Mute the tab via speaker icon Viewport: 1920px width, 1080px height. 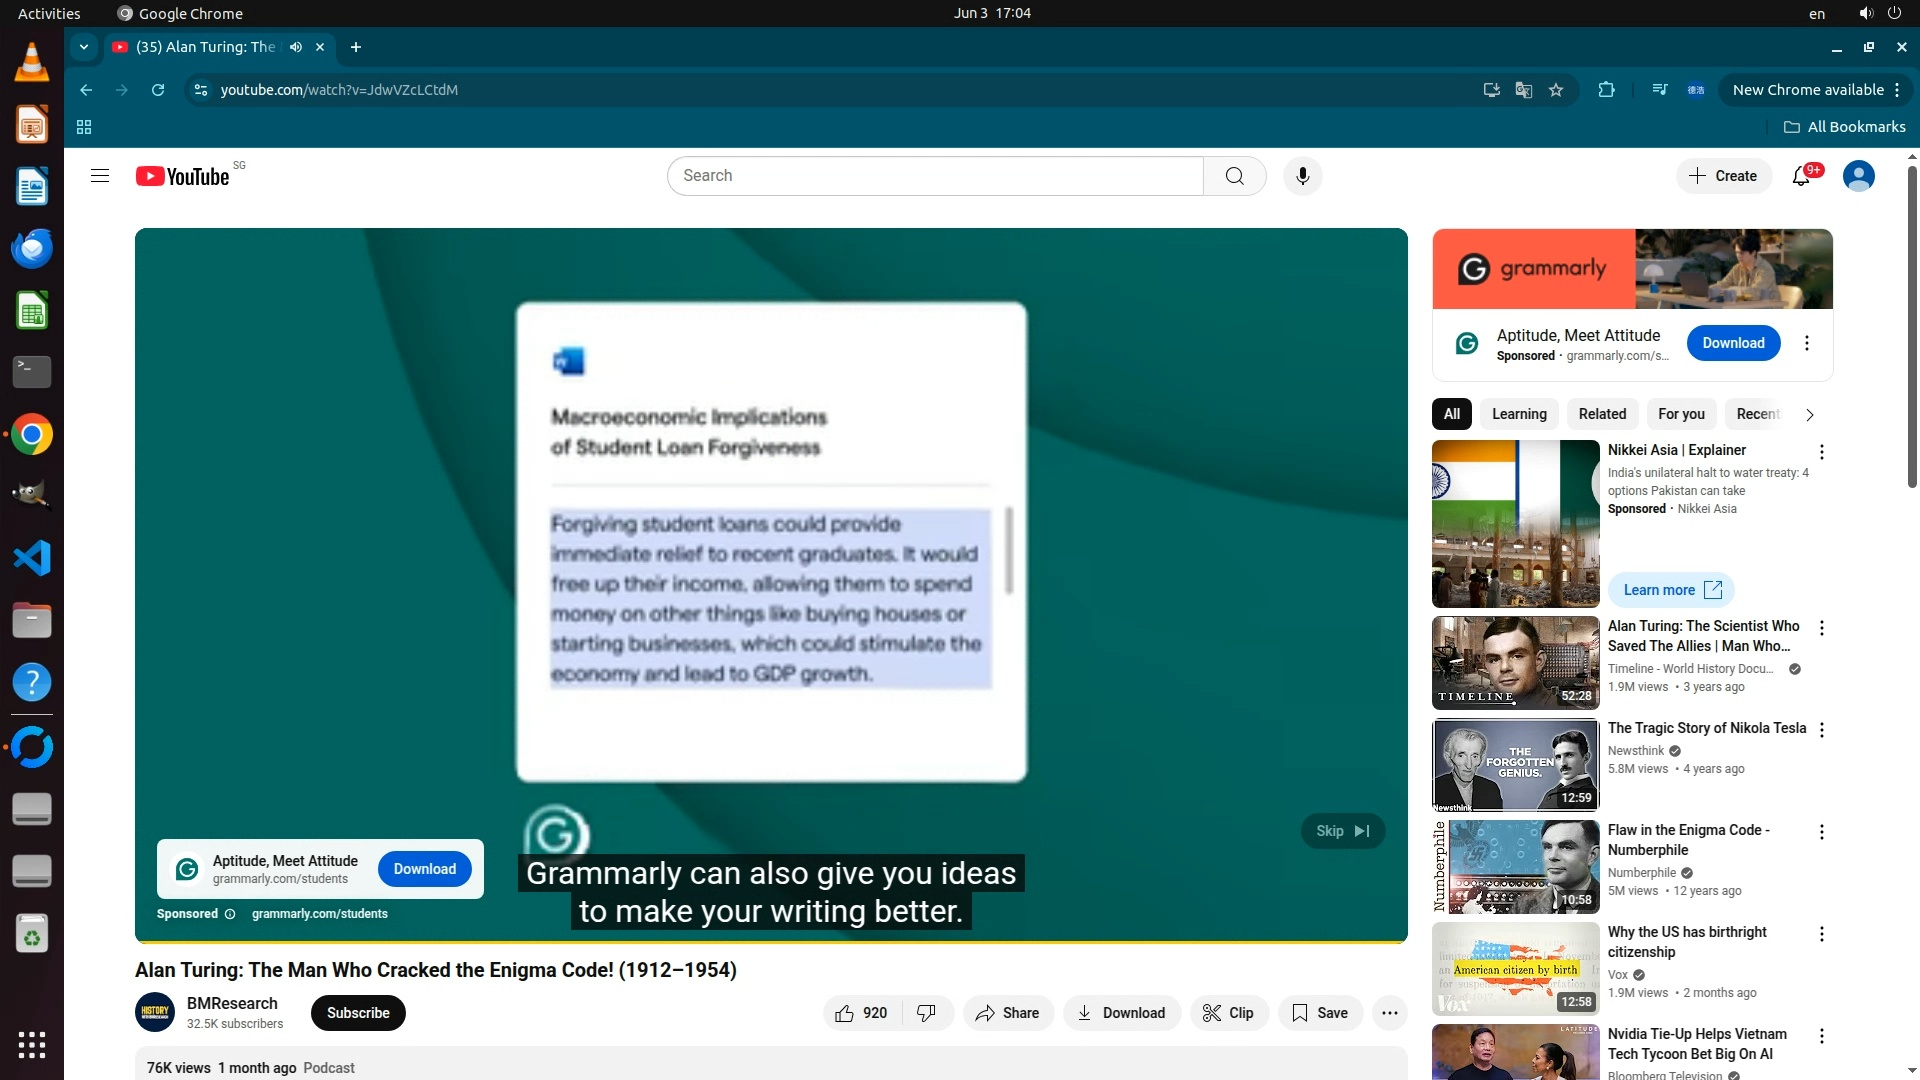pyautogui.click(x=296, y=47)
